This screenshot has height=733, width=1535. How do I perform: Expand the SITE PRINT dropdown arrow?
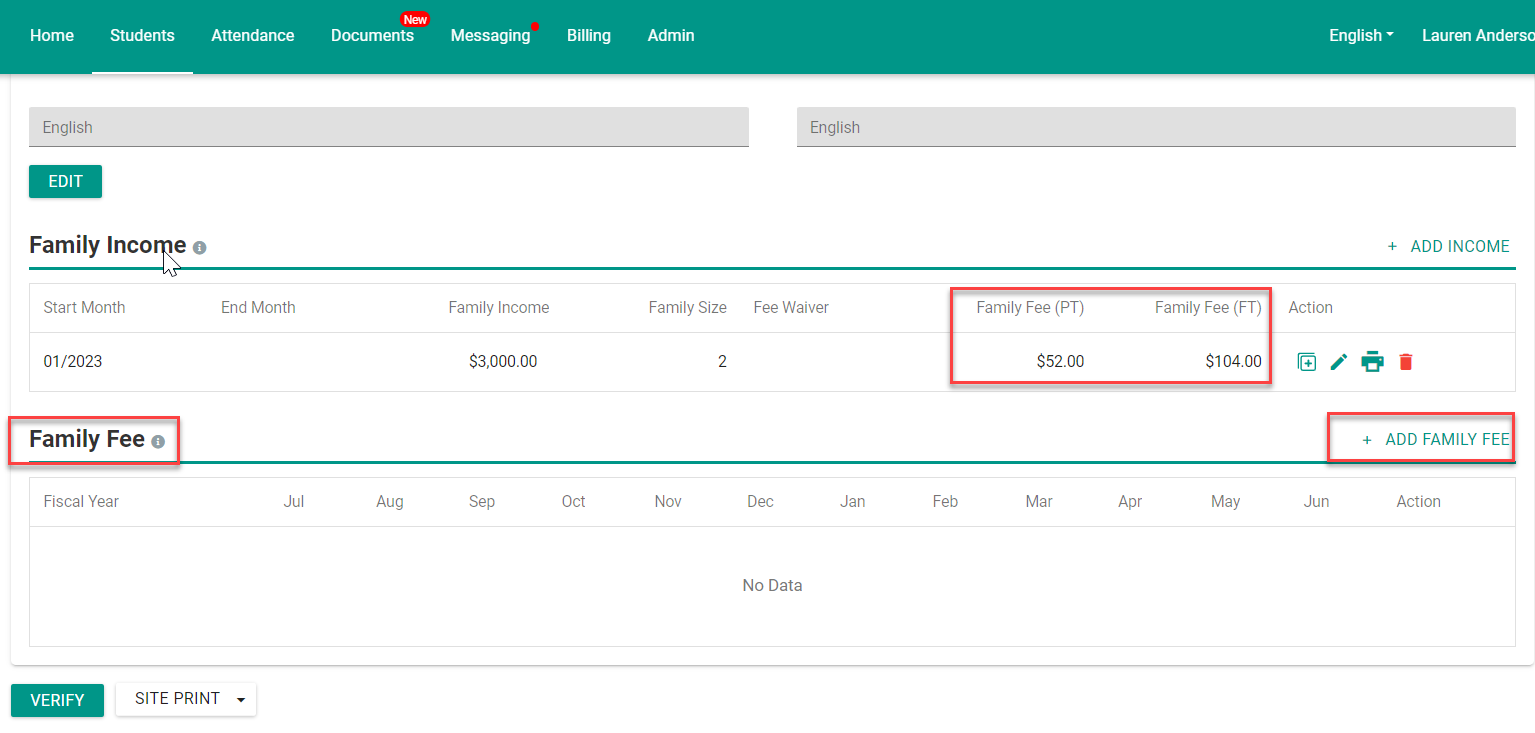tap(240, 700)
